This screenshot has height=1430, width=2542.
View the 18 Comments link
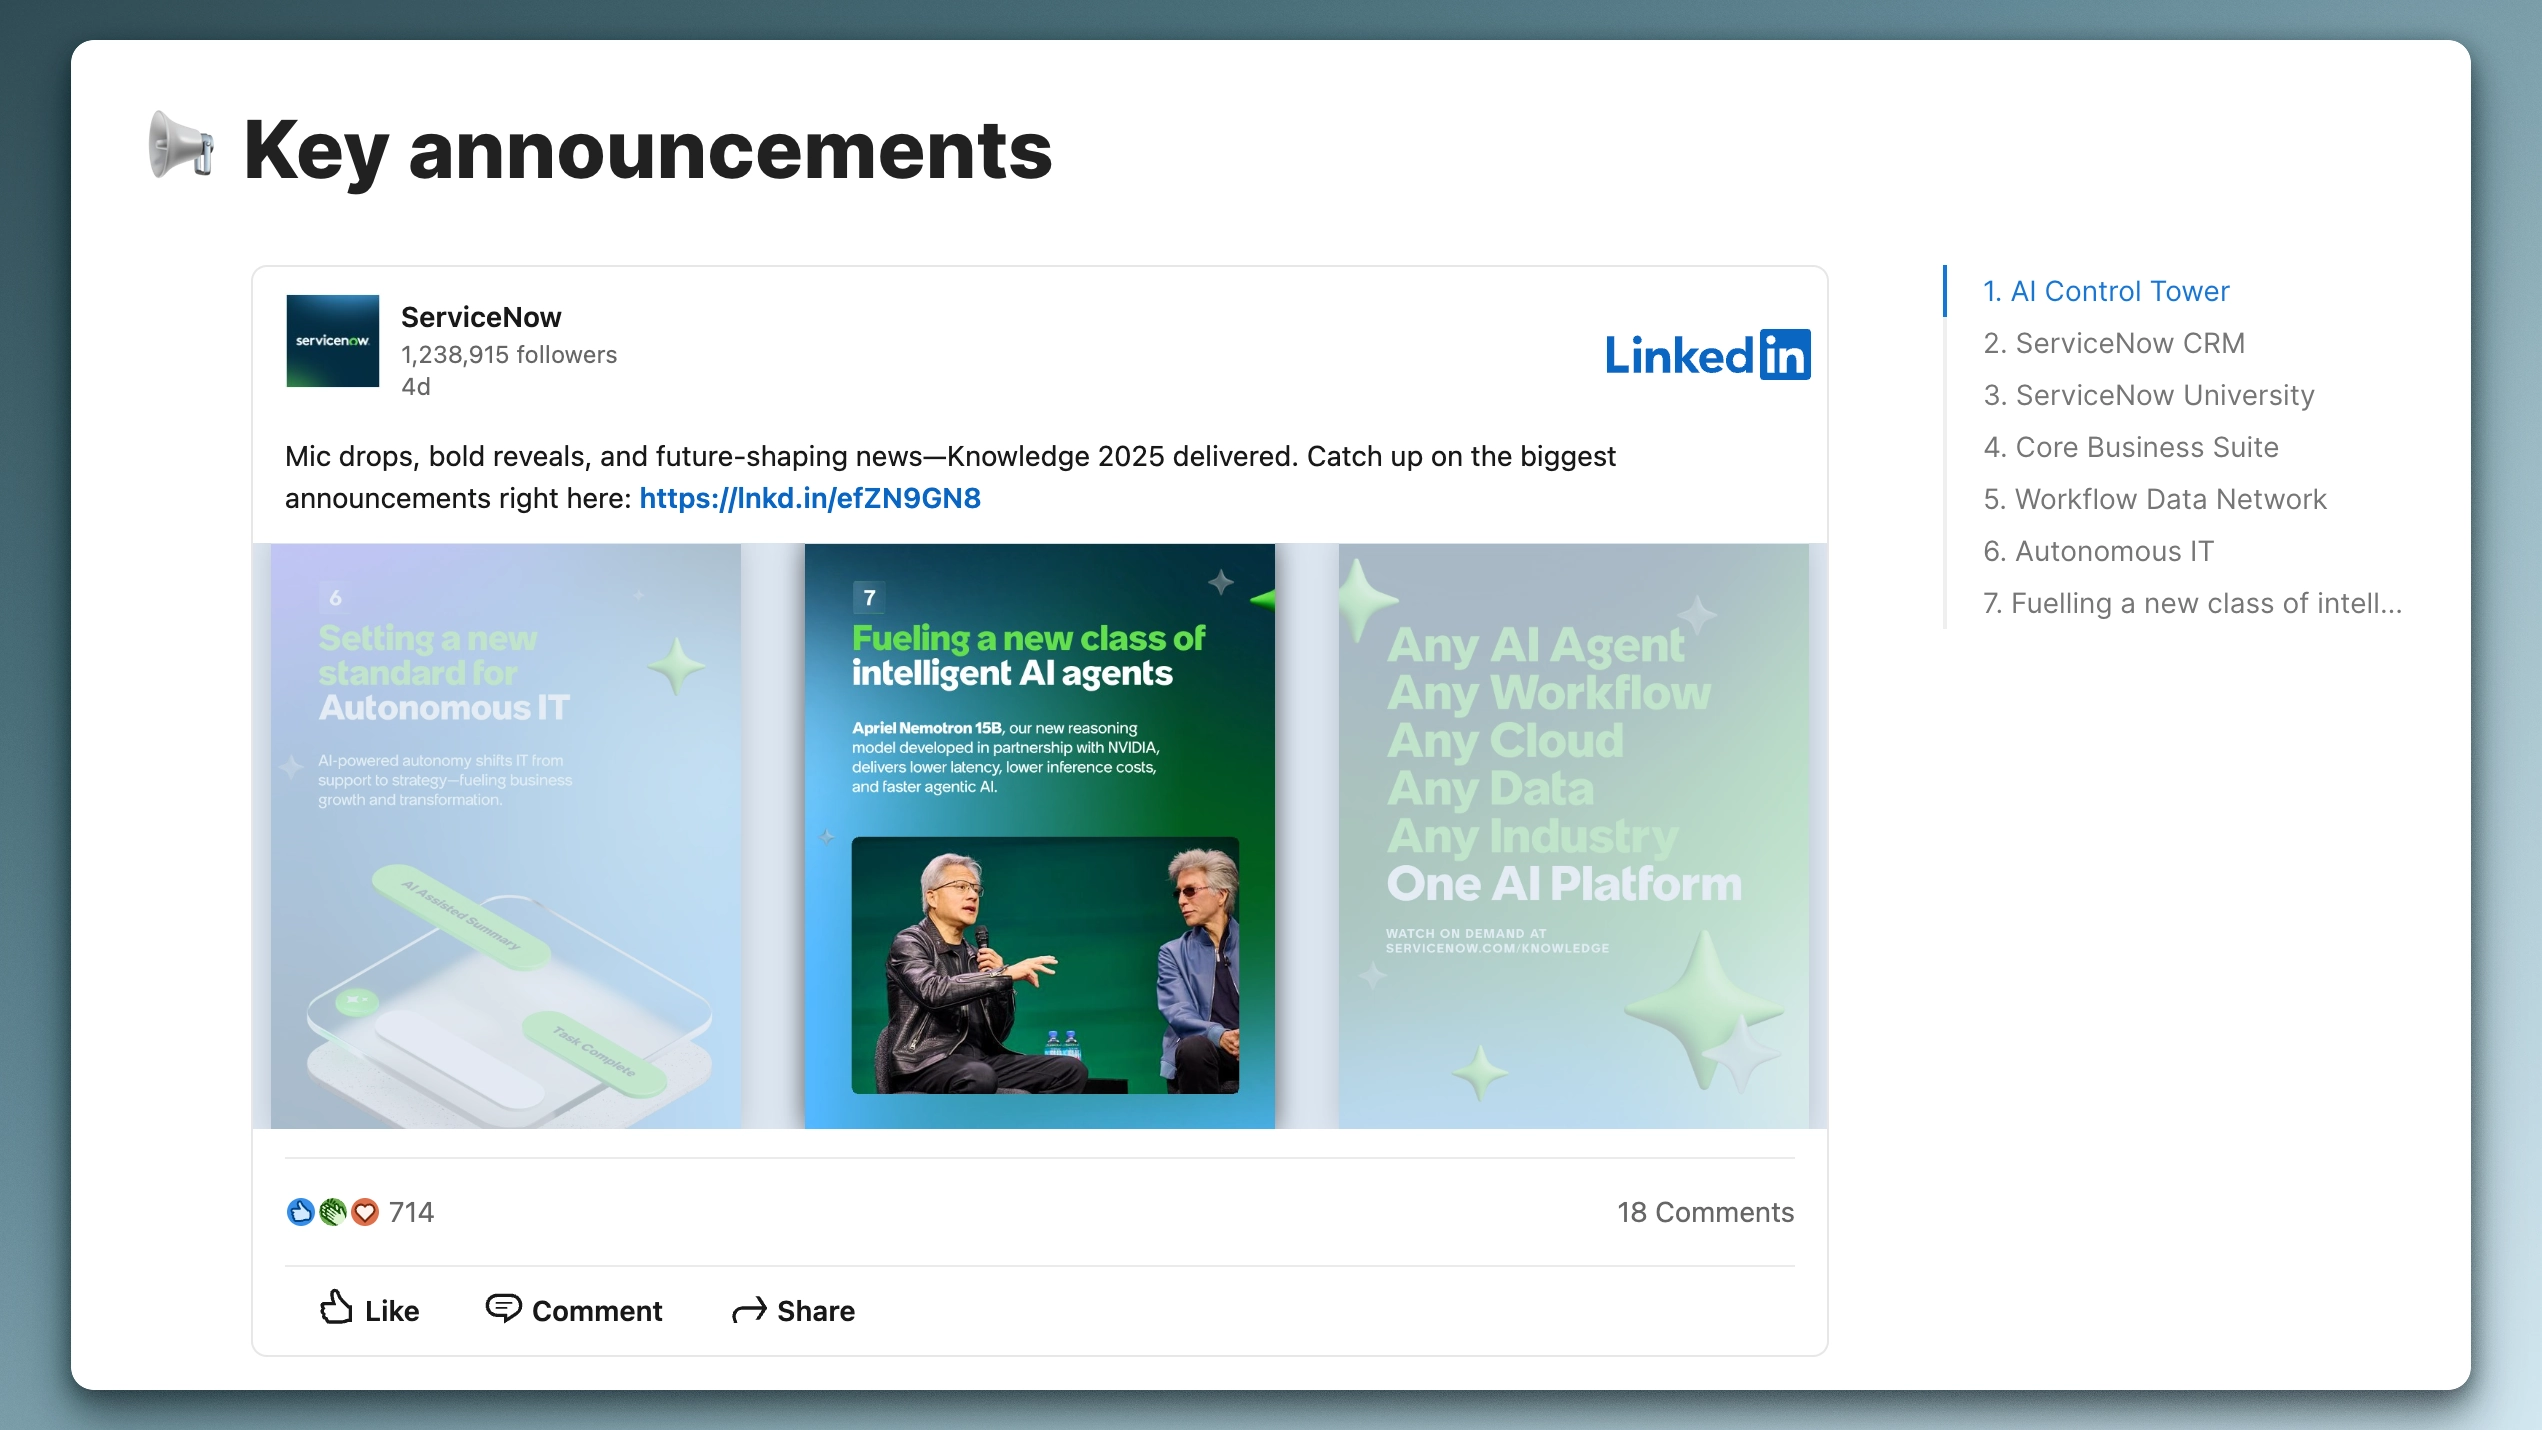point(1705,1212)
